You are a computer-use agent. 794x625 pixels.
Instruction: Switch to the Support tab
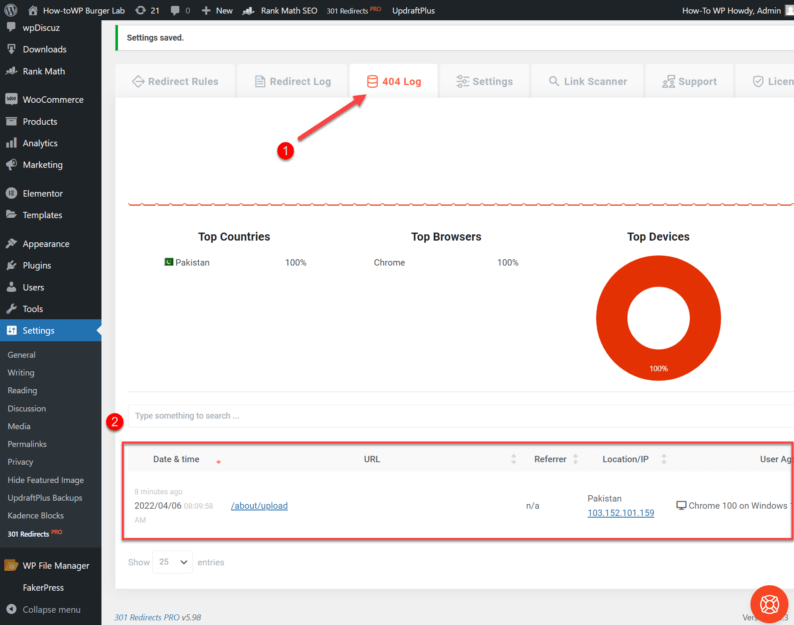point(689,81)
